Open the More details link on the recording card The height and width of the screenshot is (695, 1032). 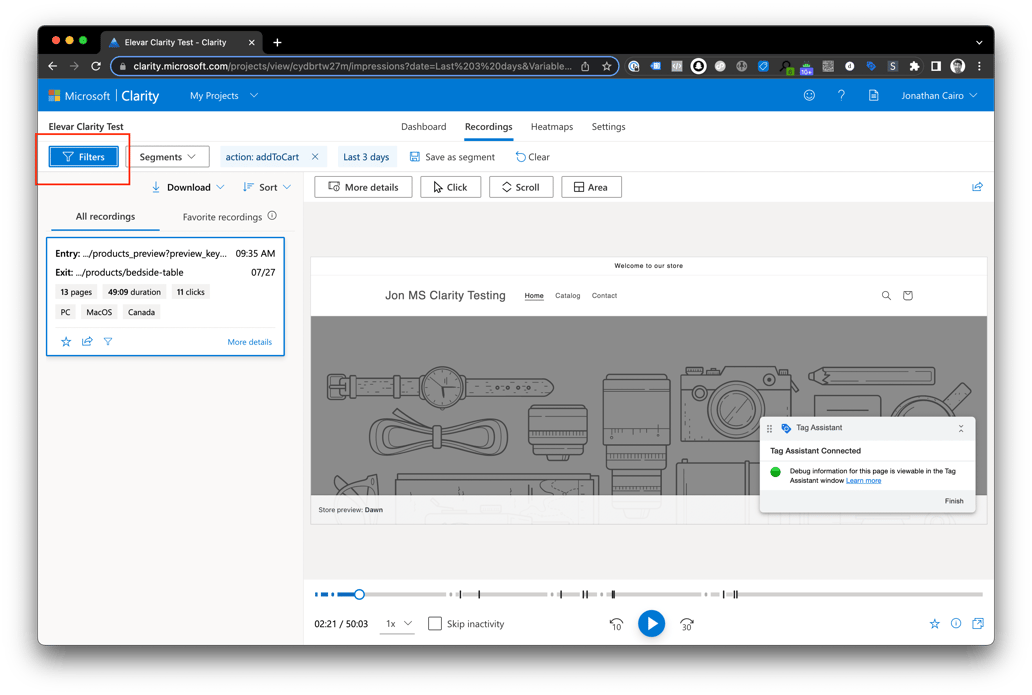point(249,342)
